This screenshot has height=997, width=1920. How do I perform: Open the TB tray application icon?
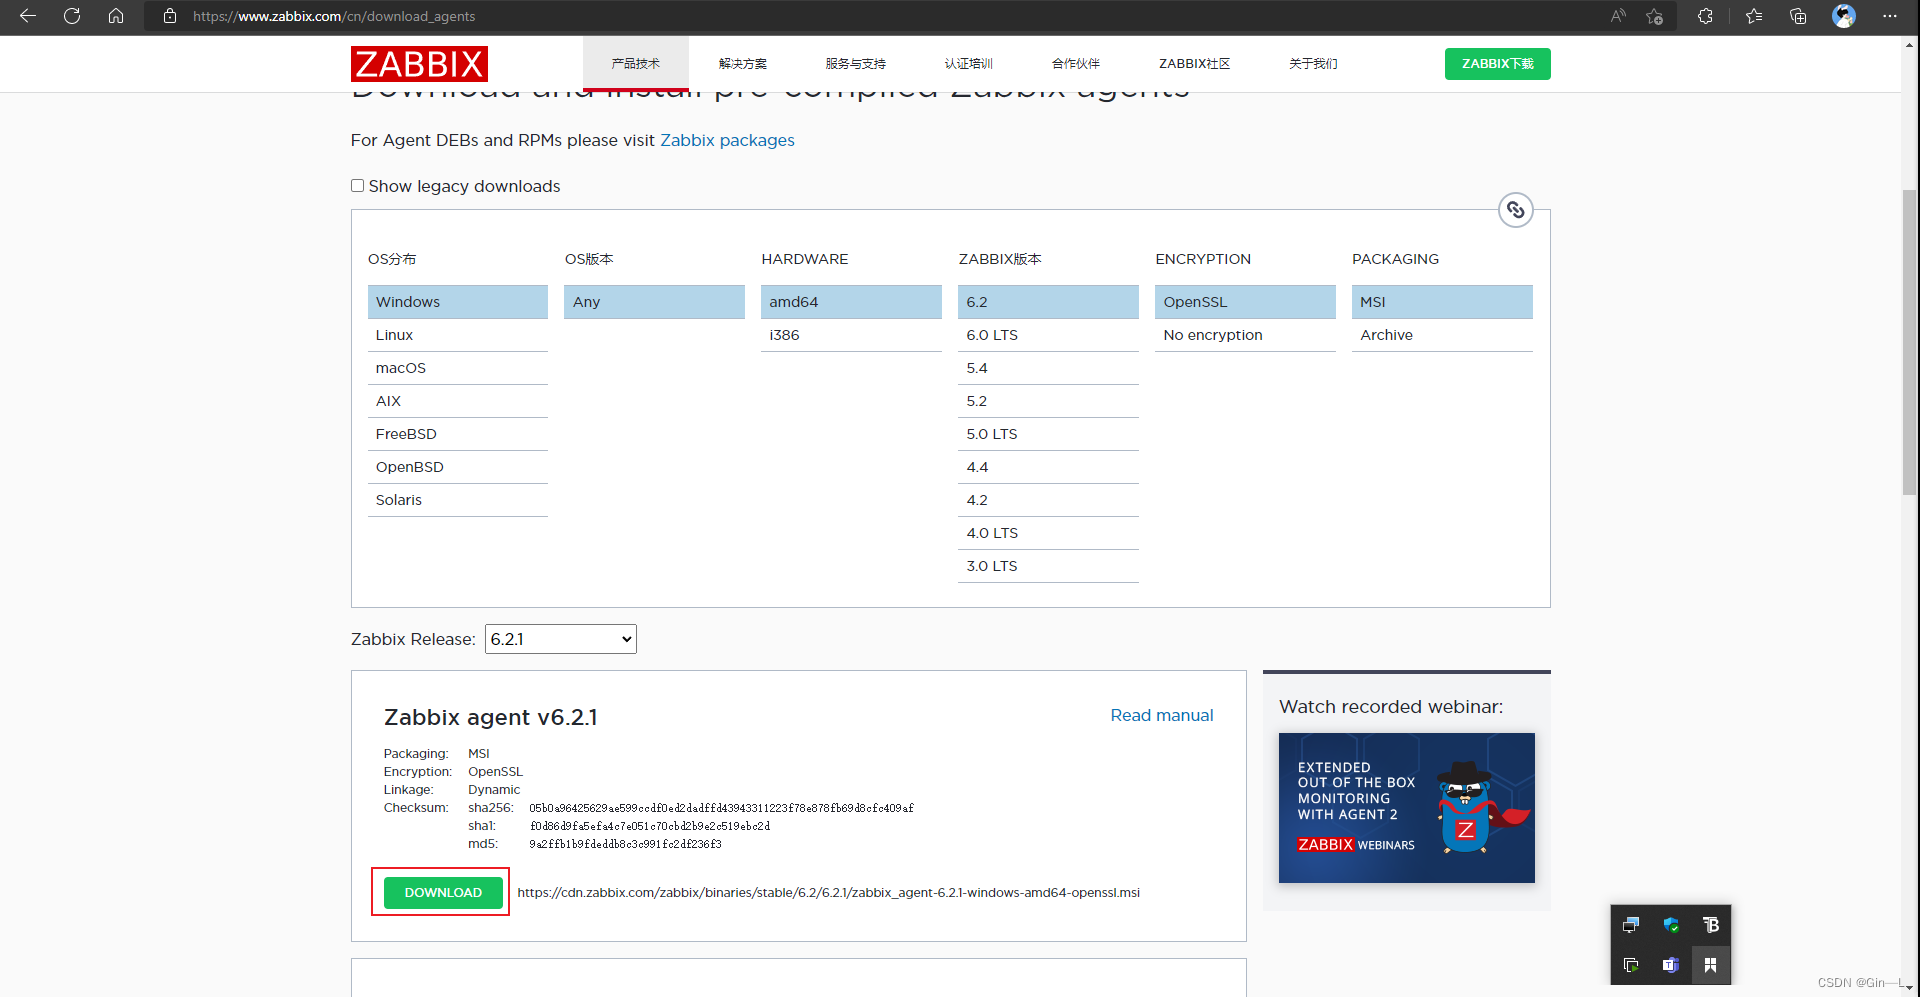point(1711,925)
